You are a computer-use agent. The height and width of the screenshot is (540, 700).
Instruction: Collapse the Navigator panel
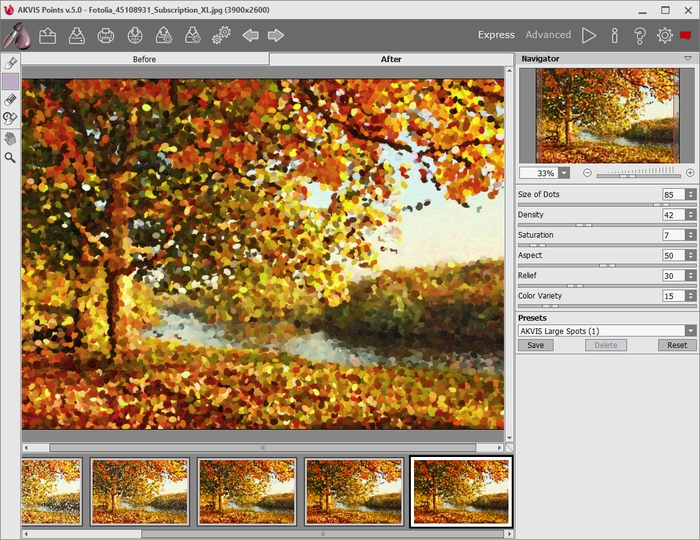tap(688, 58)
